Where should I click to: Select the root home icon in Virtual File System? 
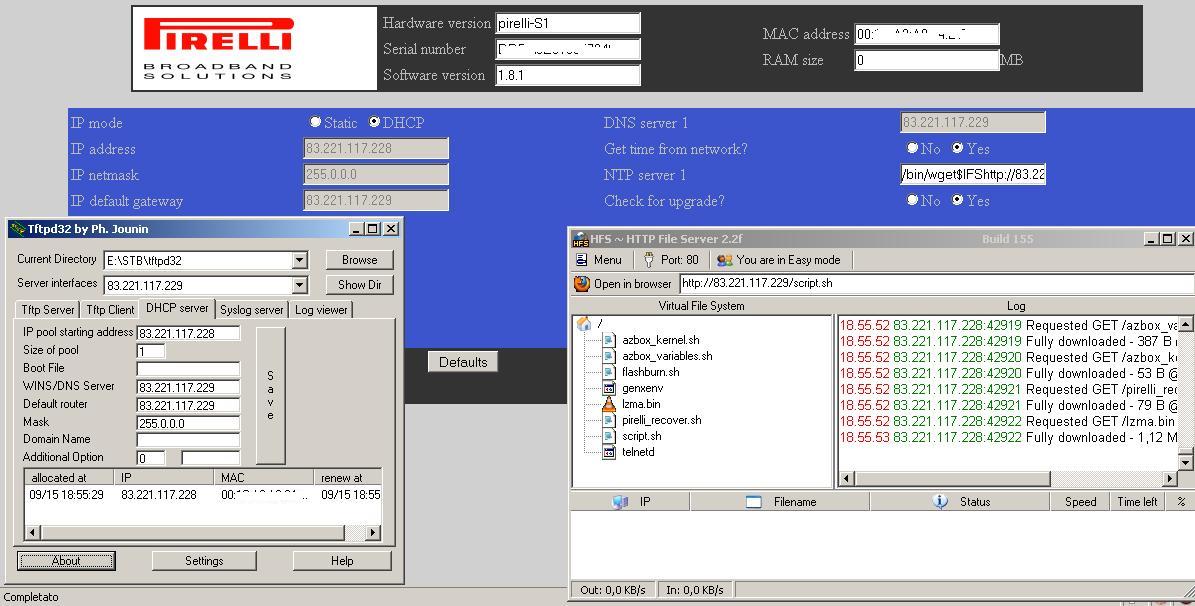click(585, 323)
